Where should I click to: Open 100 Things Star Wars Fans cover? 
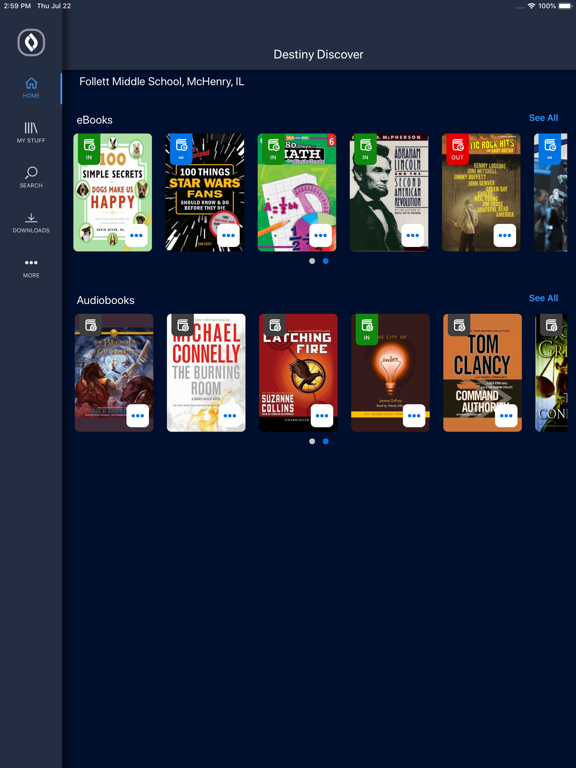(205, 192)
